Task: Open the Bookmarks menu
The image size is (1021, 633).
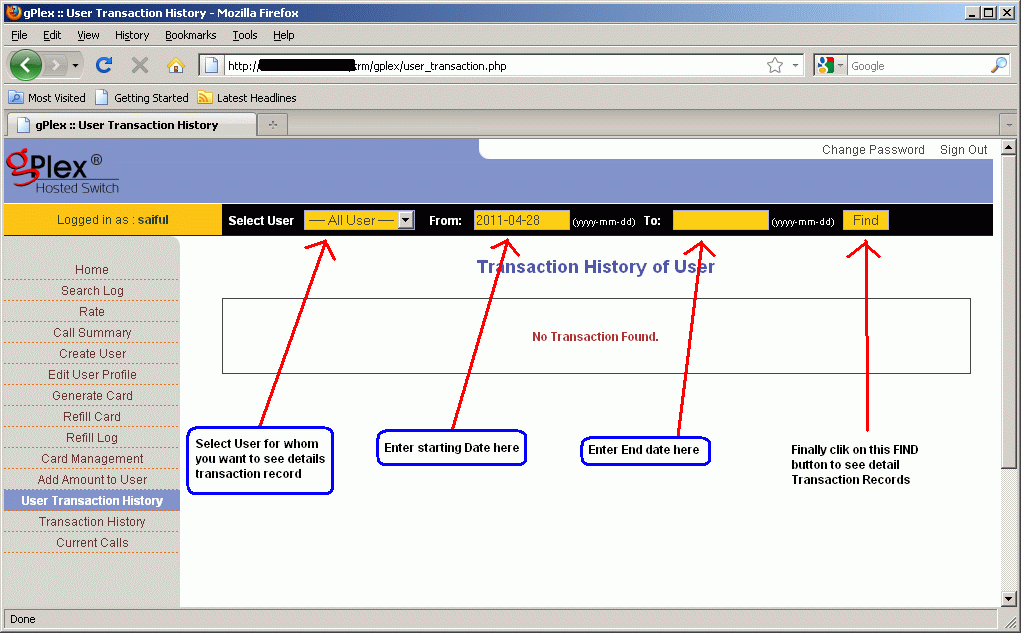Action: coord(190,35)
